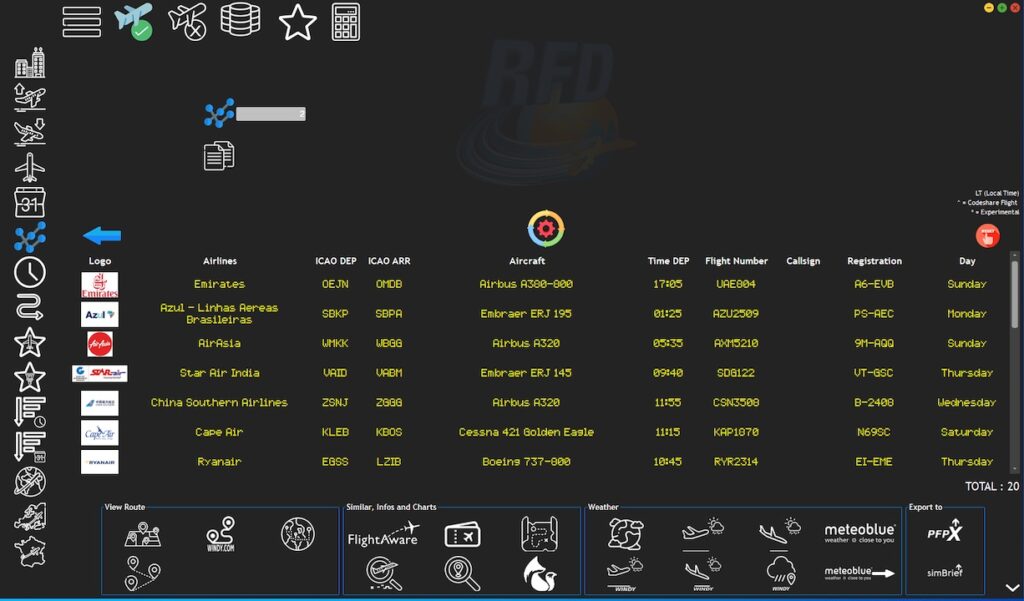The height and width of the screenshot is (601, 1024).
Task: Select the star with airplane sidebar icon
Action: point(30,342)
